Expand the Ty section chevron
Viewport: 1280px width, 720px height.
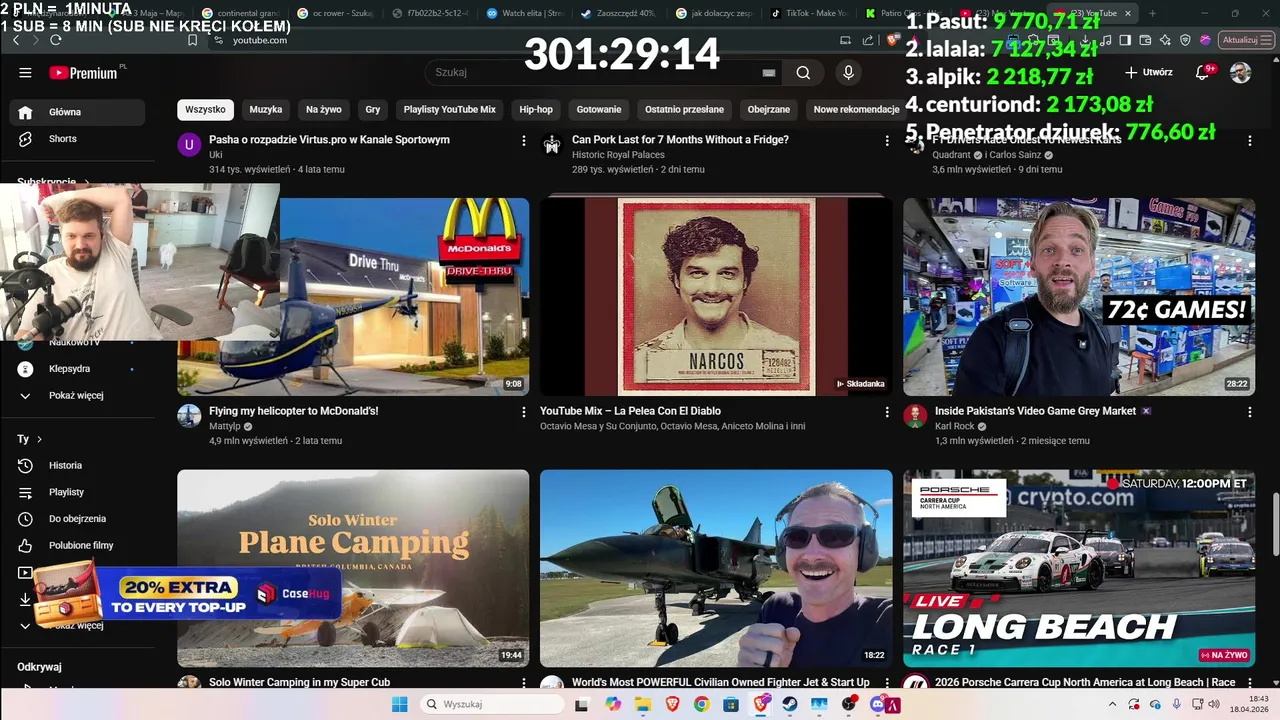[39, 439]
